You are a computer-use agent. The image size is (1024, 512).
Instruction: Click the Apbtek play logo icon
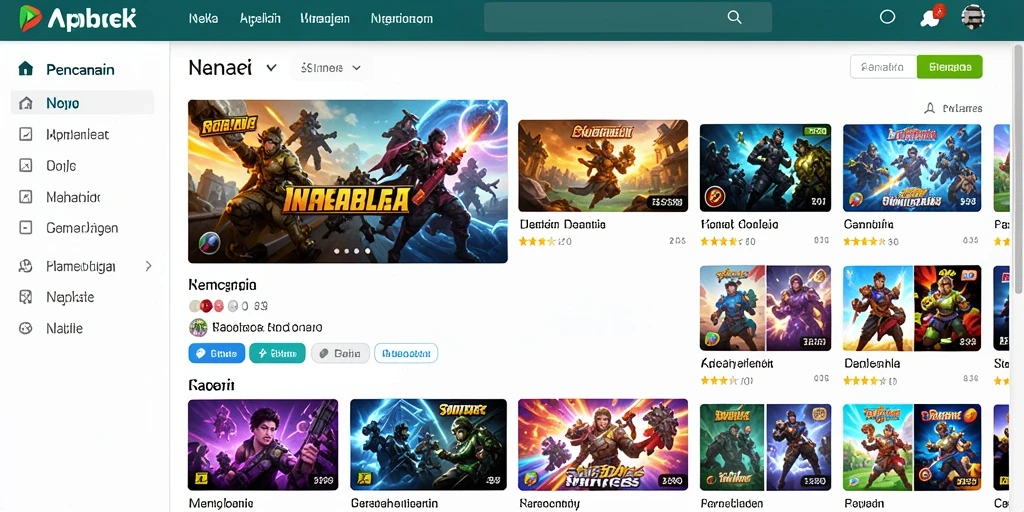[x=30, y=18]
